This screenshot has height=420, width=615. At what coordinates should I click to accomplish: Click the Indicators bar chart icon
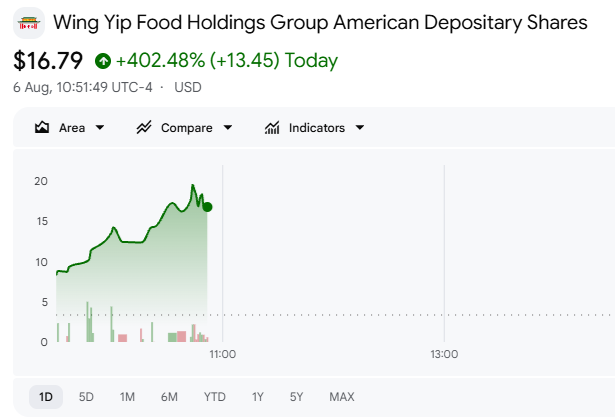272,127
